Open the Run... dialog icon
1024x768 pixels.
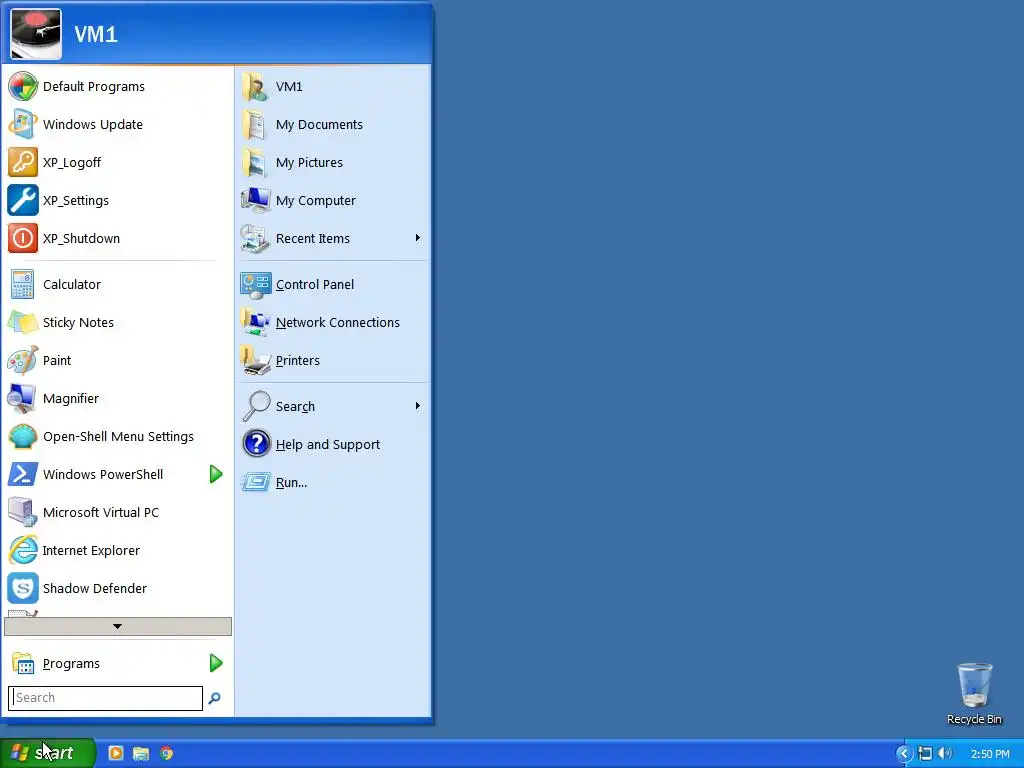[255, 482]
